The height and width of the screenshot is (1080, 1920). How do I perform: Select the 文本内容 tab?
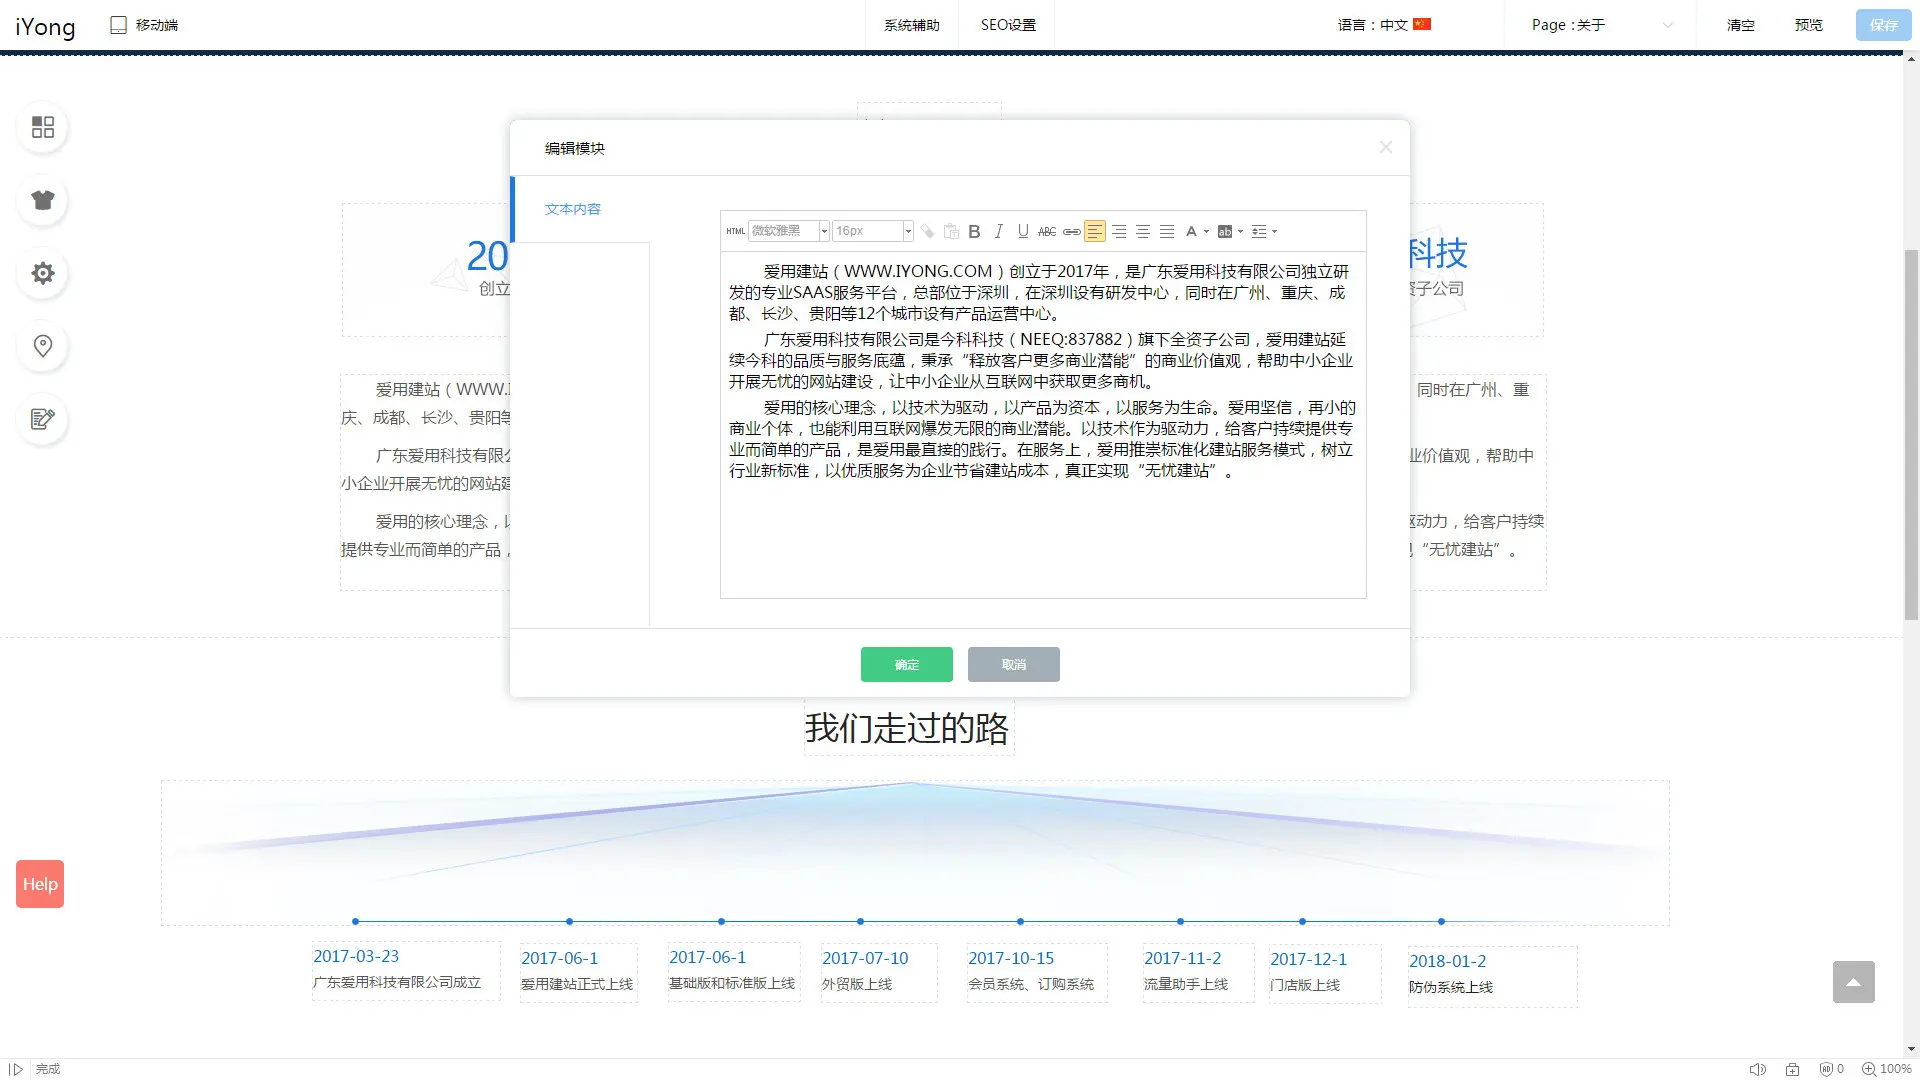[x=573, y=209]
